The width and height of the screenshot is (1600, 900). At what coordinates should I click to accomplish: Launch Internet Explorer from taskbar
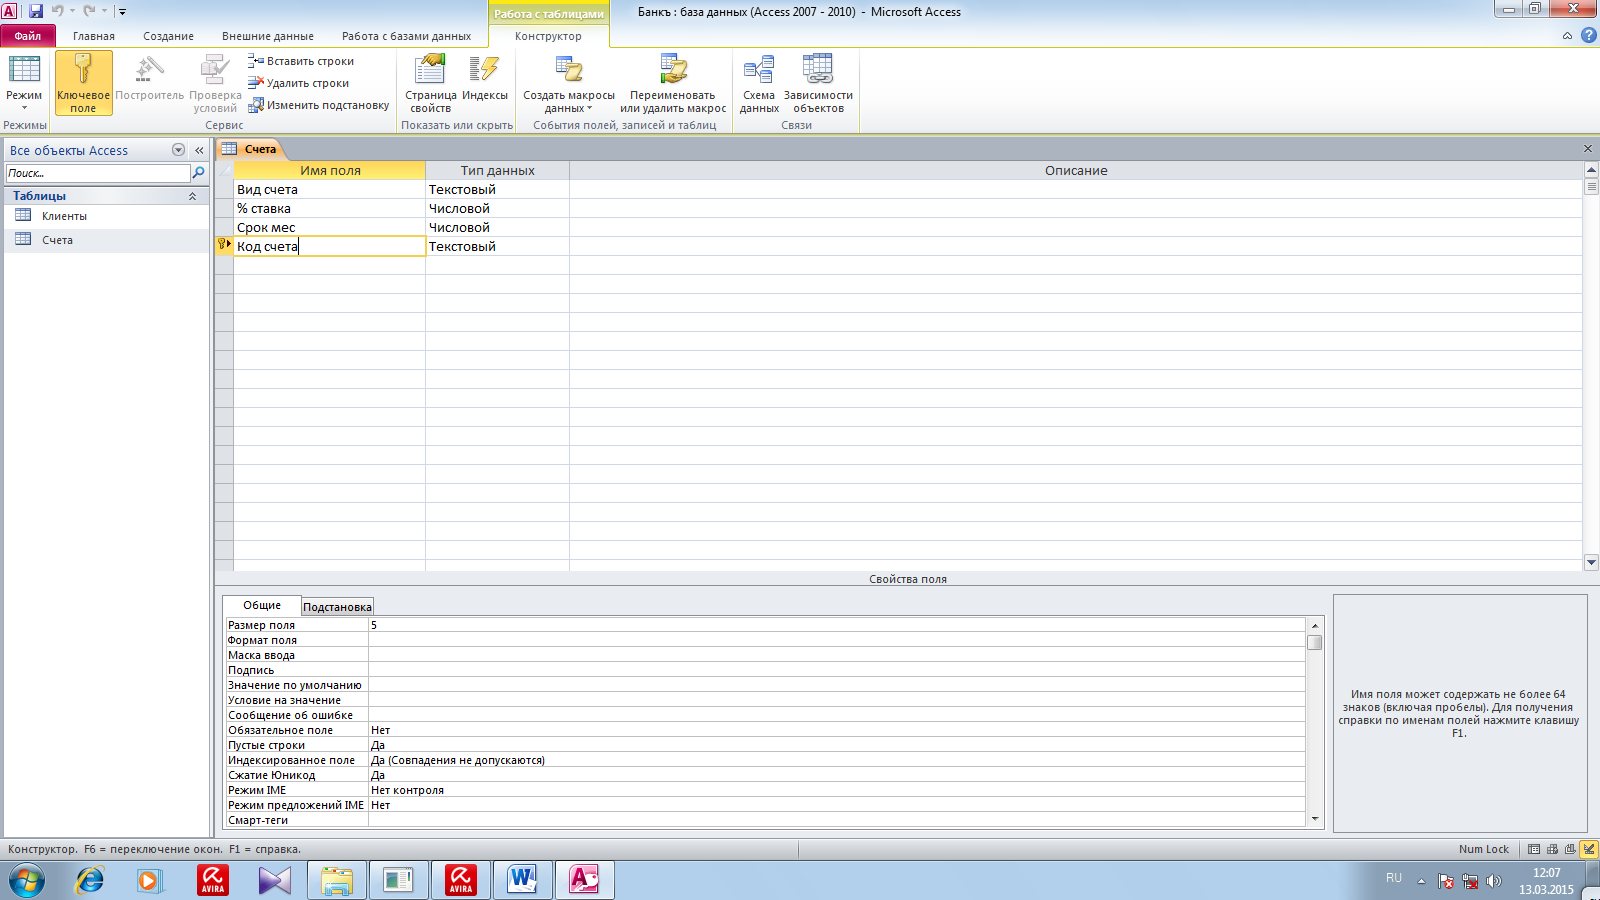point(90,880)
